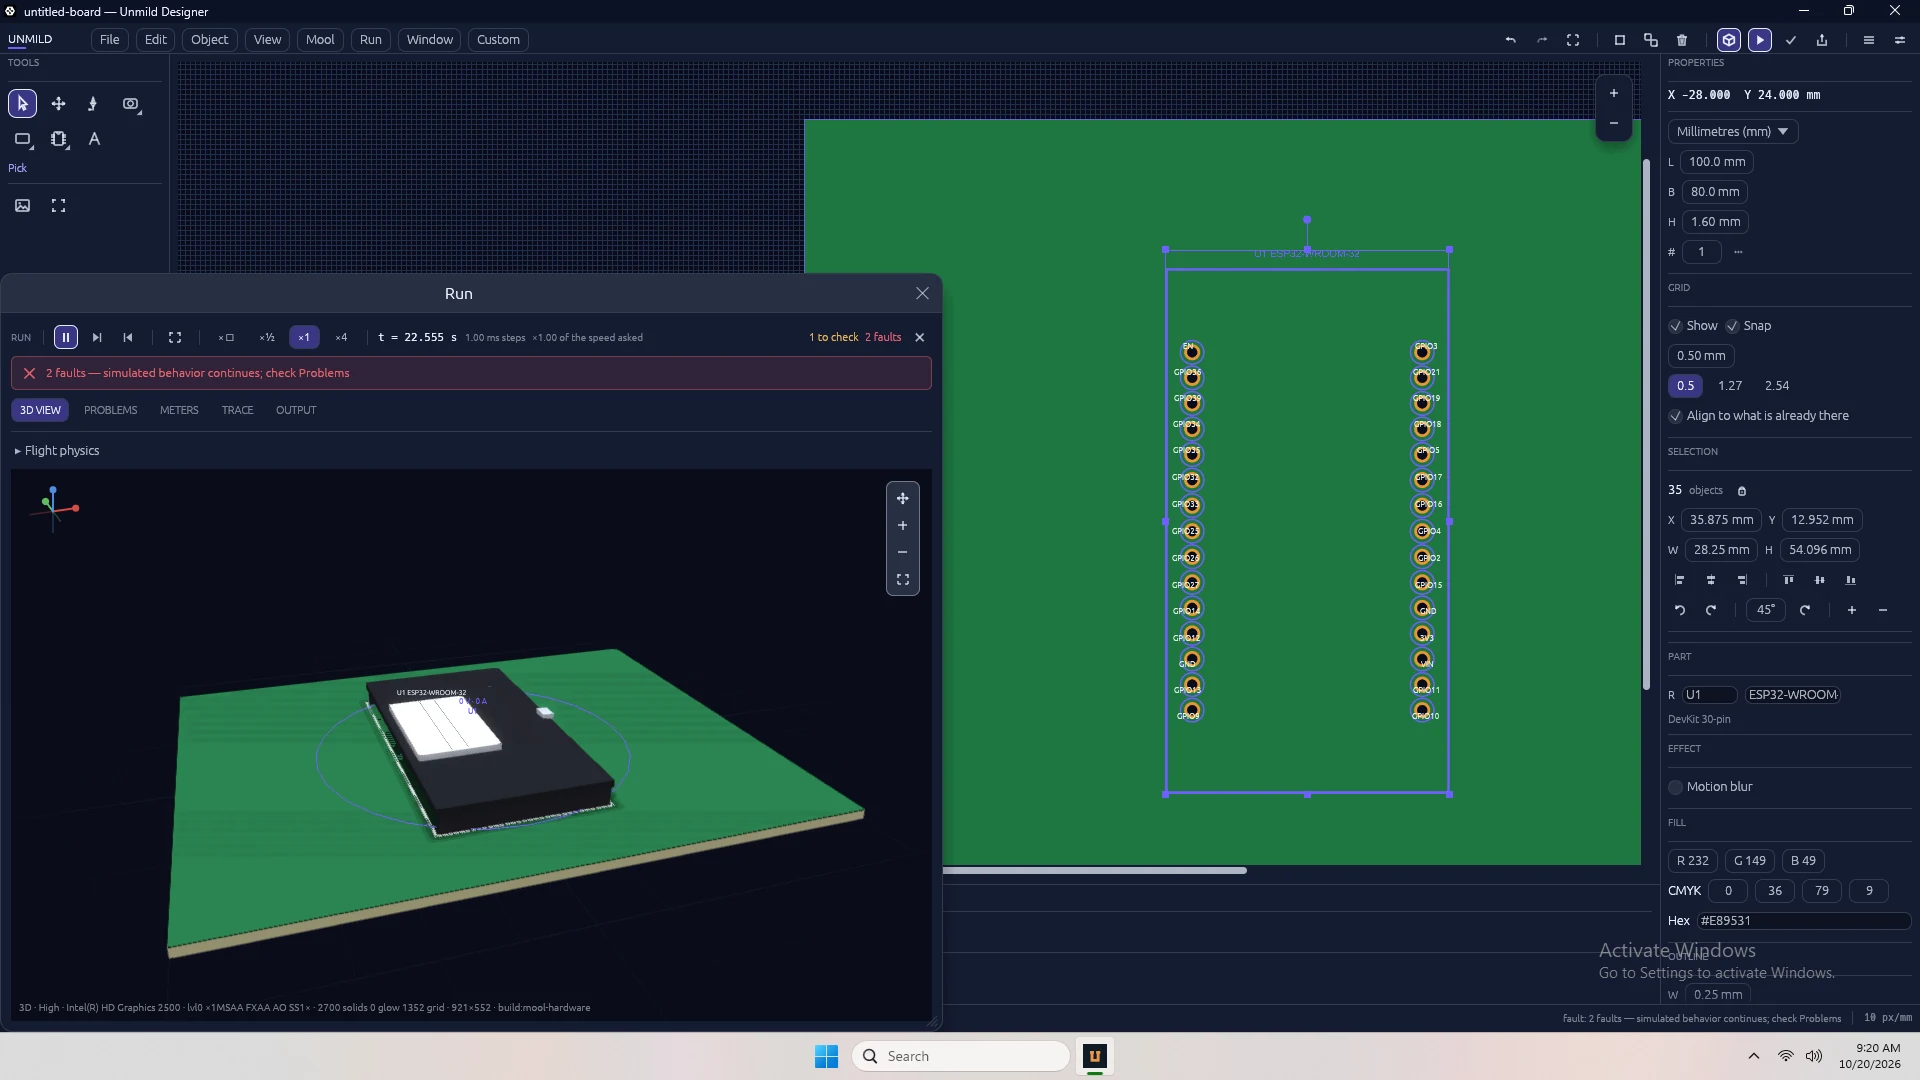The width and height of the screenshot is (1920, 1080).
Task: Click the 1 to check link
Action: (833, 338)
